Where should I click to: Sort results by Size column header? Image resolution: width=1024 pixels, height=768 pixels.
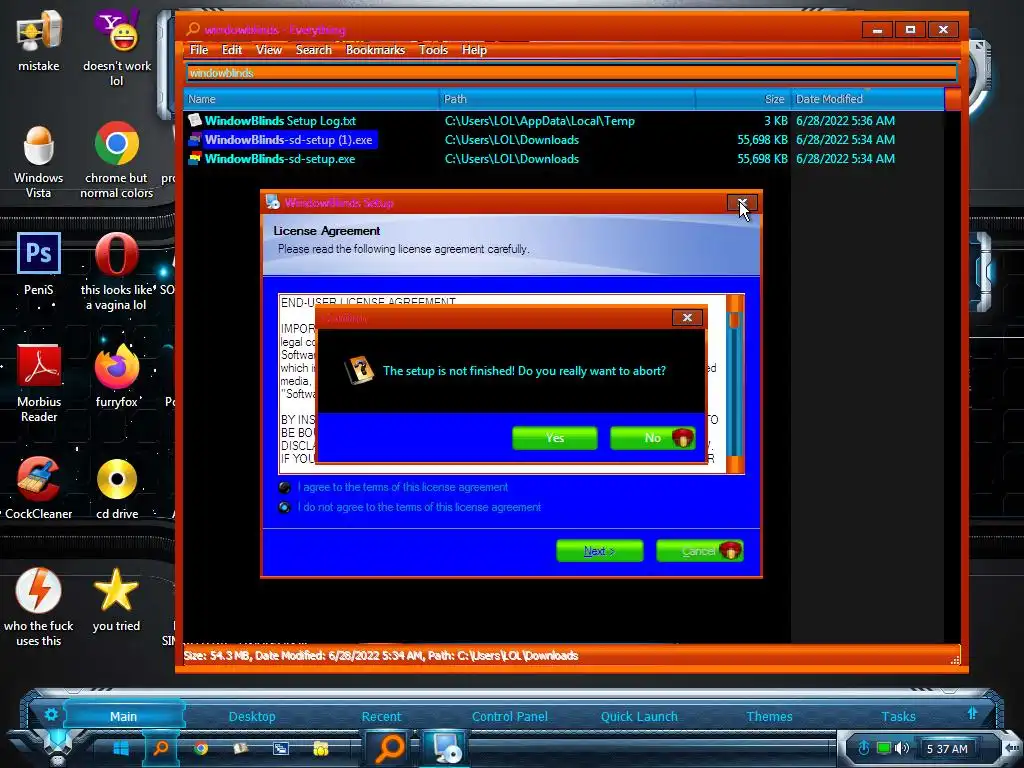pos(743,99)
